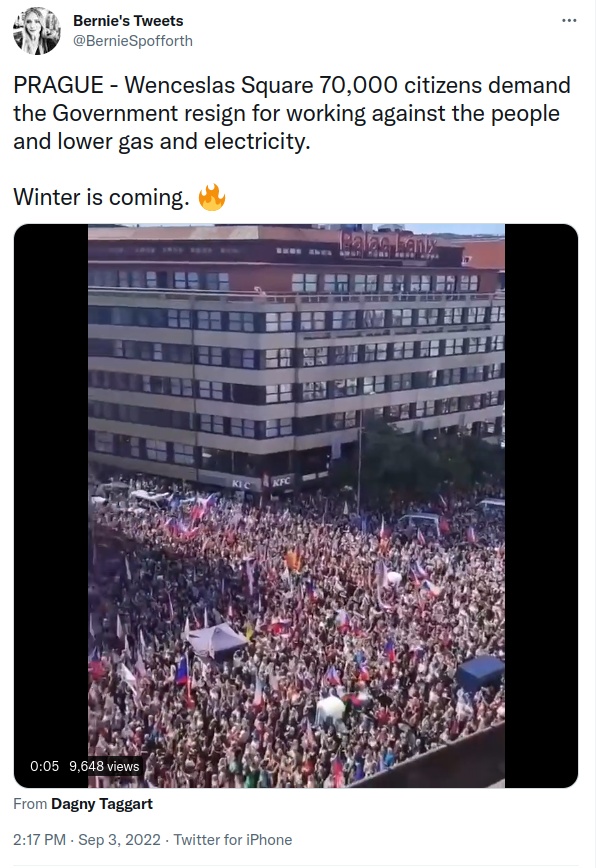Click the video's left black letterbox bar

pos(51,505)
